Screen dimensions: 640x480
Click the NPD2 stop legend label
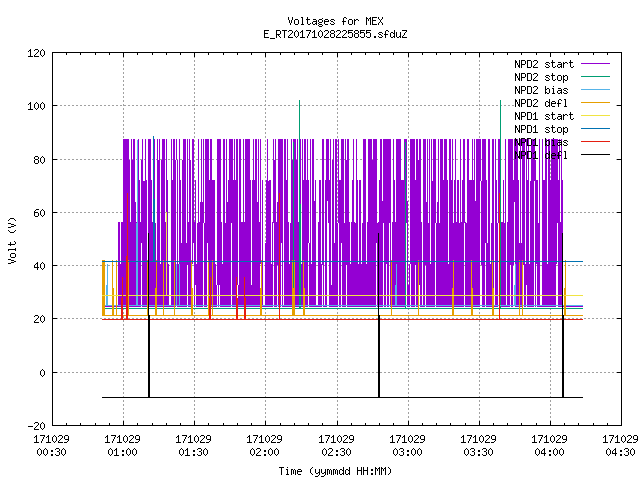(x=541, y=77)
